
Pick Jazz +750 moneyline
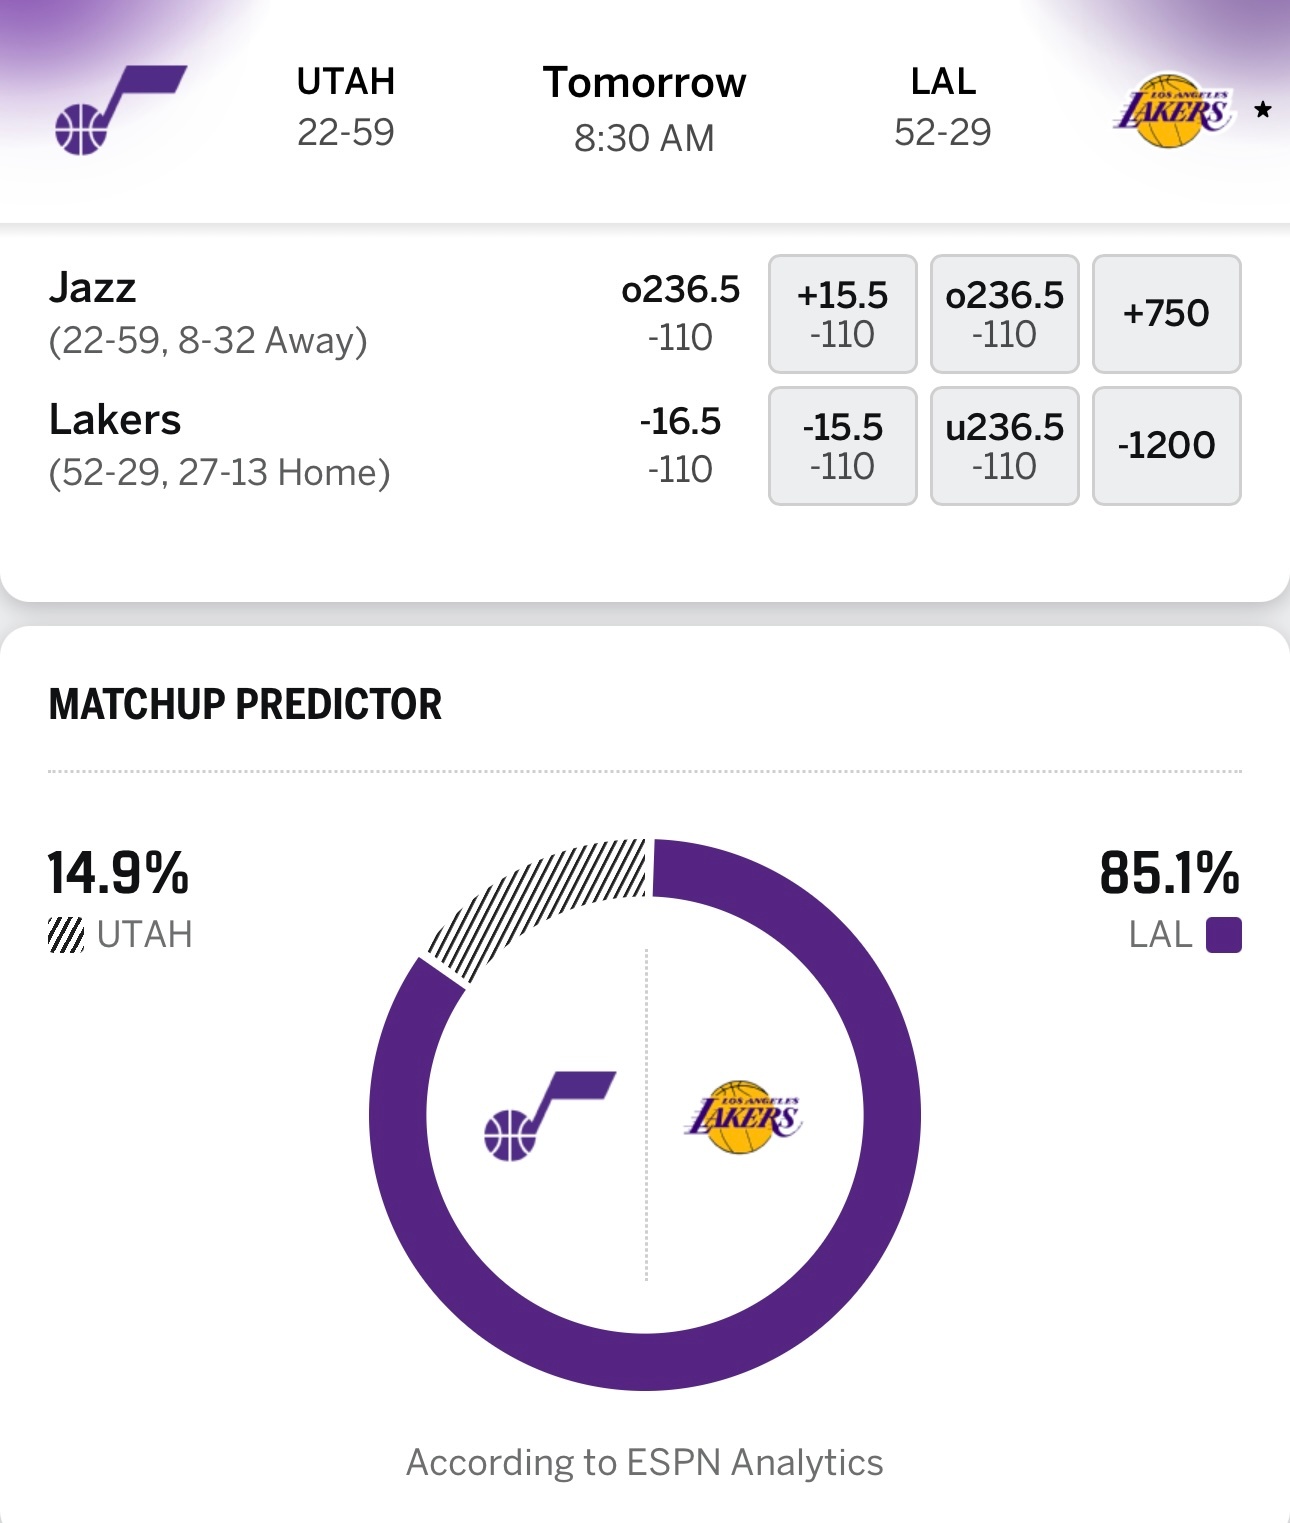click(x=1166, y=314)
